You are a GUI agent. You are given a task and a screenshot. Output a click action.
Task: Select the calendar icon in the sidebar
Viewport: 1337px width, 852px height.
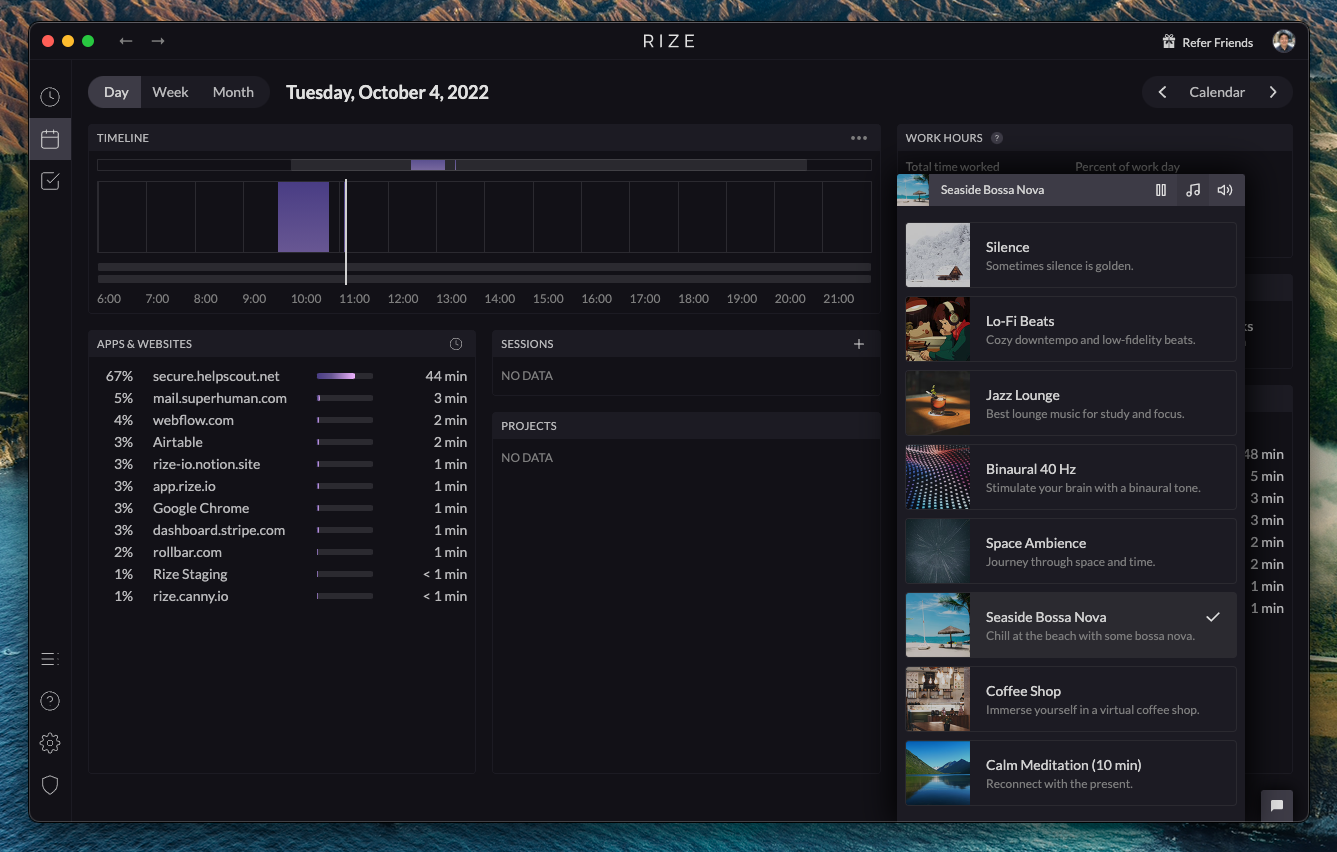click(x=50, y=139)
